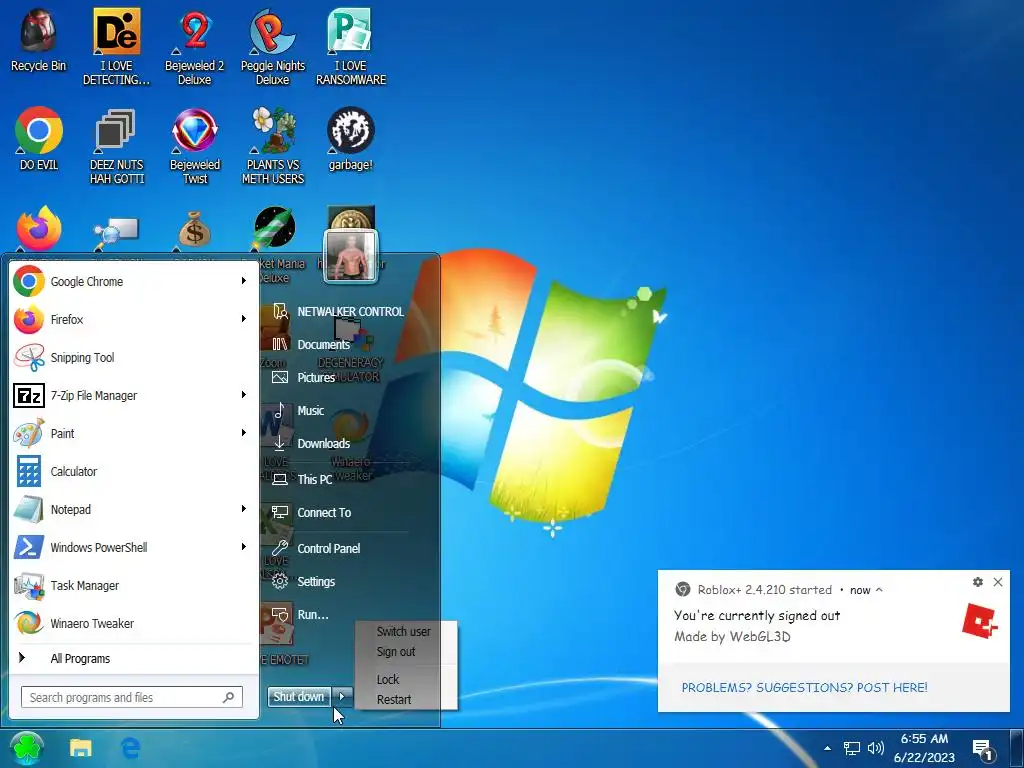The width and height of the screenshot is (1024, 768).
Task: Open the Recycle Bin desktop icon
Action: 39,39
